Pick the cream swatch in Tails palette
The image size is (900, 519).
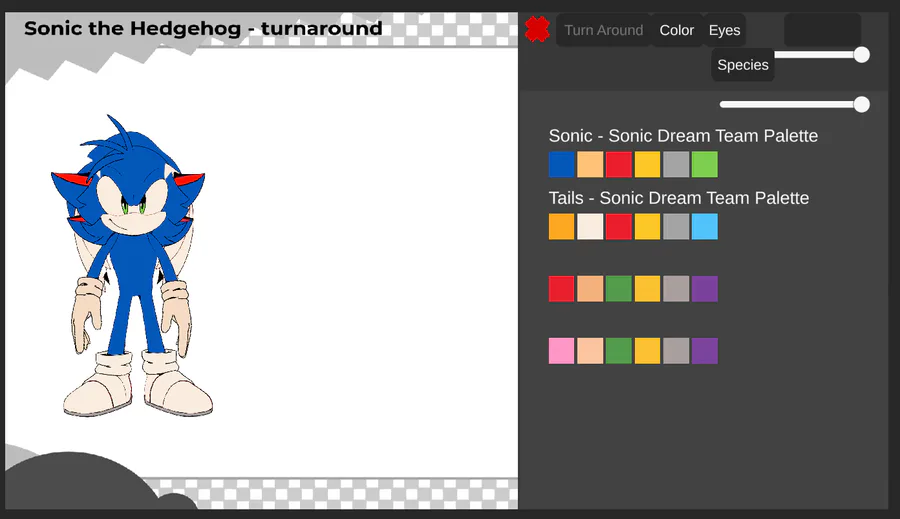coord(590,226)
